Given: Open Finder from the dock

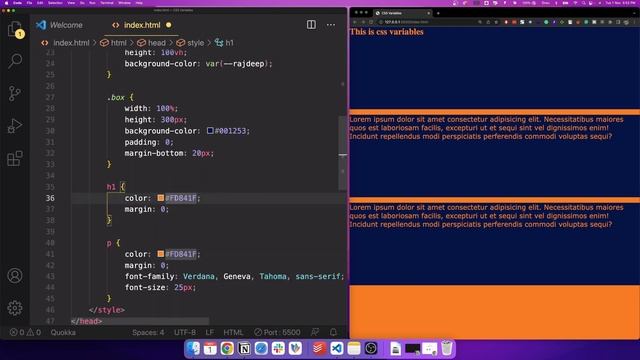Looking at the screenshot, I should tap(193, 348).
